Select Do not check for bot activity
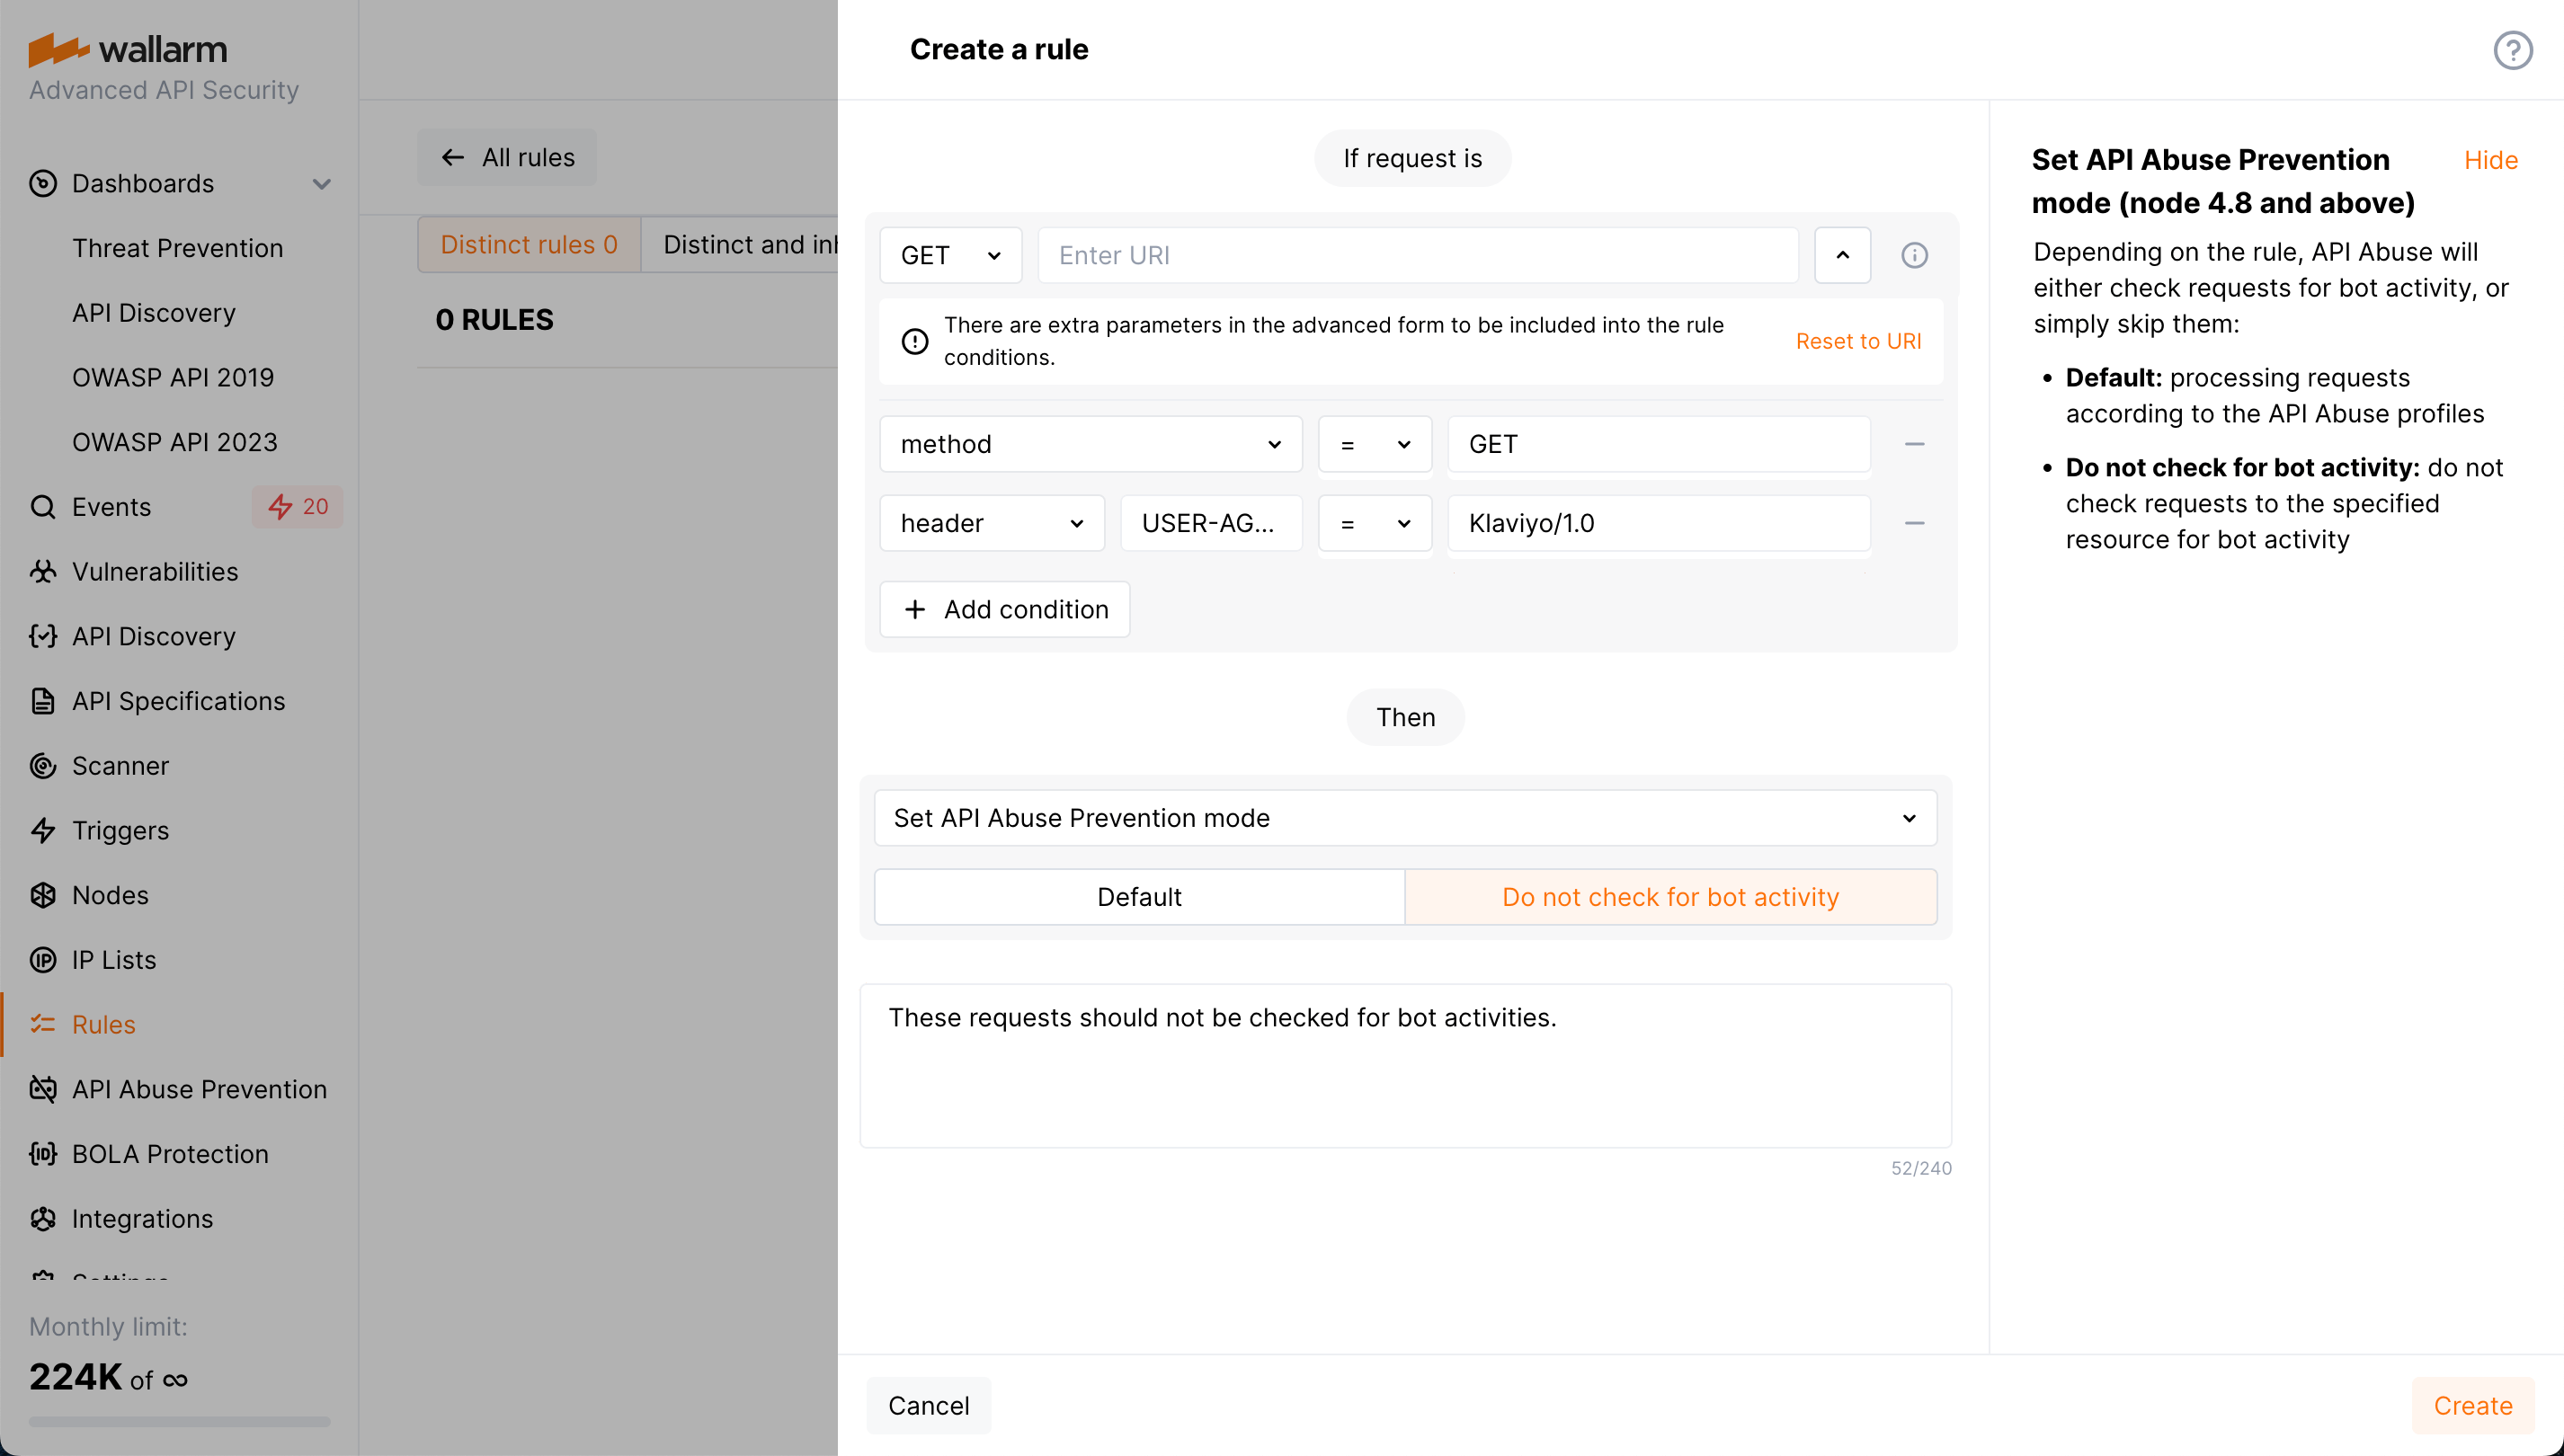This screenshot has height=1456, width=2564. click(x=1670, y=896)
